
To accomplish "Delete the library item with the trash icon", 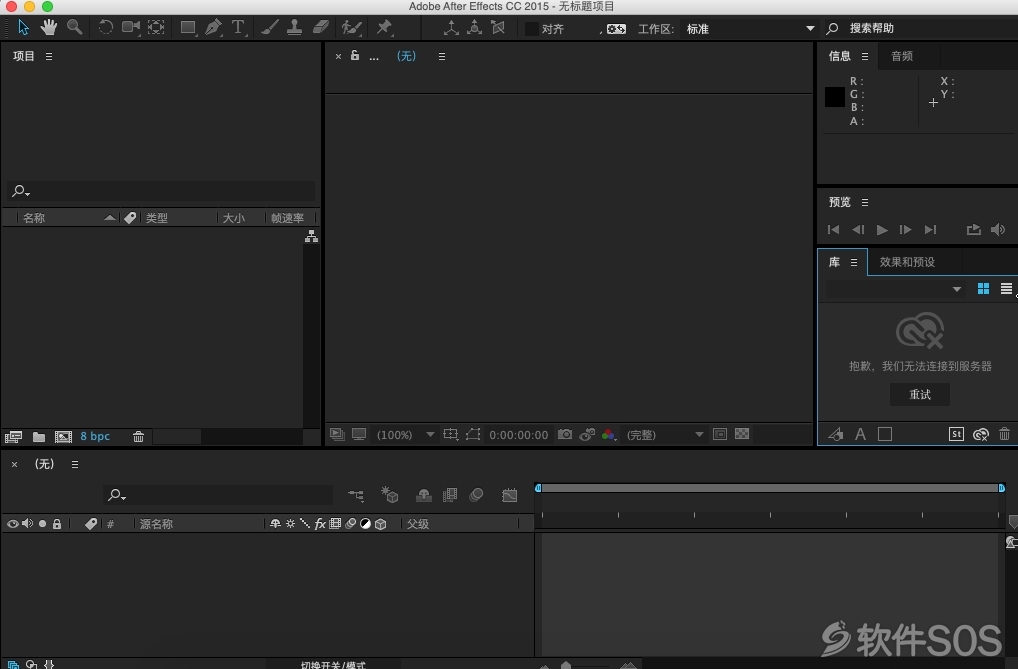I will (x=1004, y=435).
